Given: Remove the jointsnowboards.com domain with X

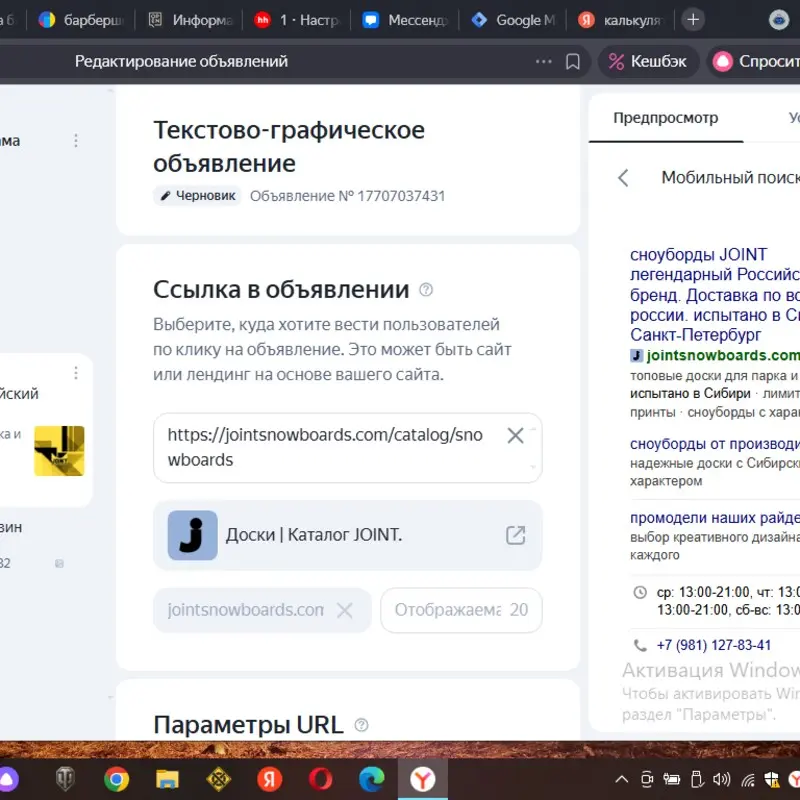Looking at the screenshot, I should (345, 610).
